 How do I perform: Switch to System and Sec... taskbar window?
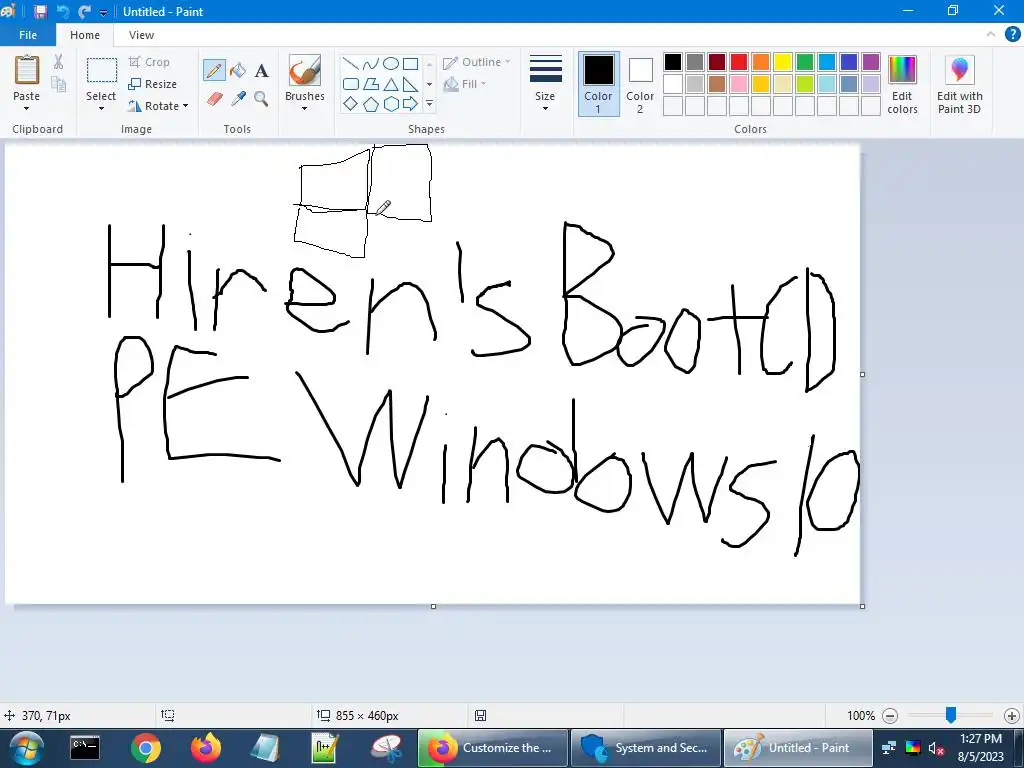tap(646, 748)
